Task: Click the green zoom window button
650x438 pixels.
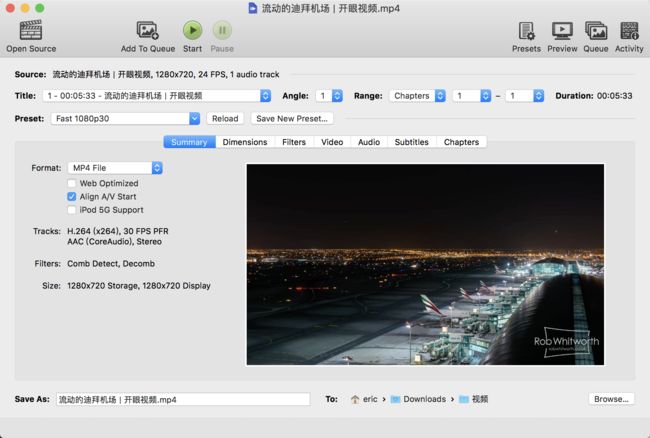Action: click(40, 8)
